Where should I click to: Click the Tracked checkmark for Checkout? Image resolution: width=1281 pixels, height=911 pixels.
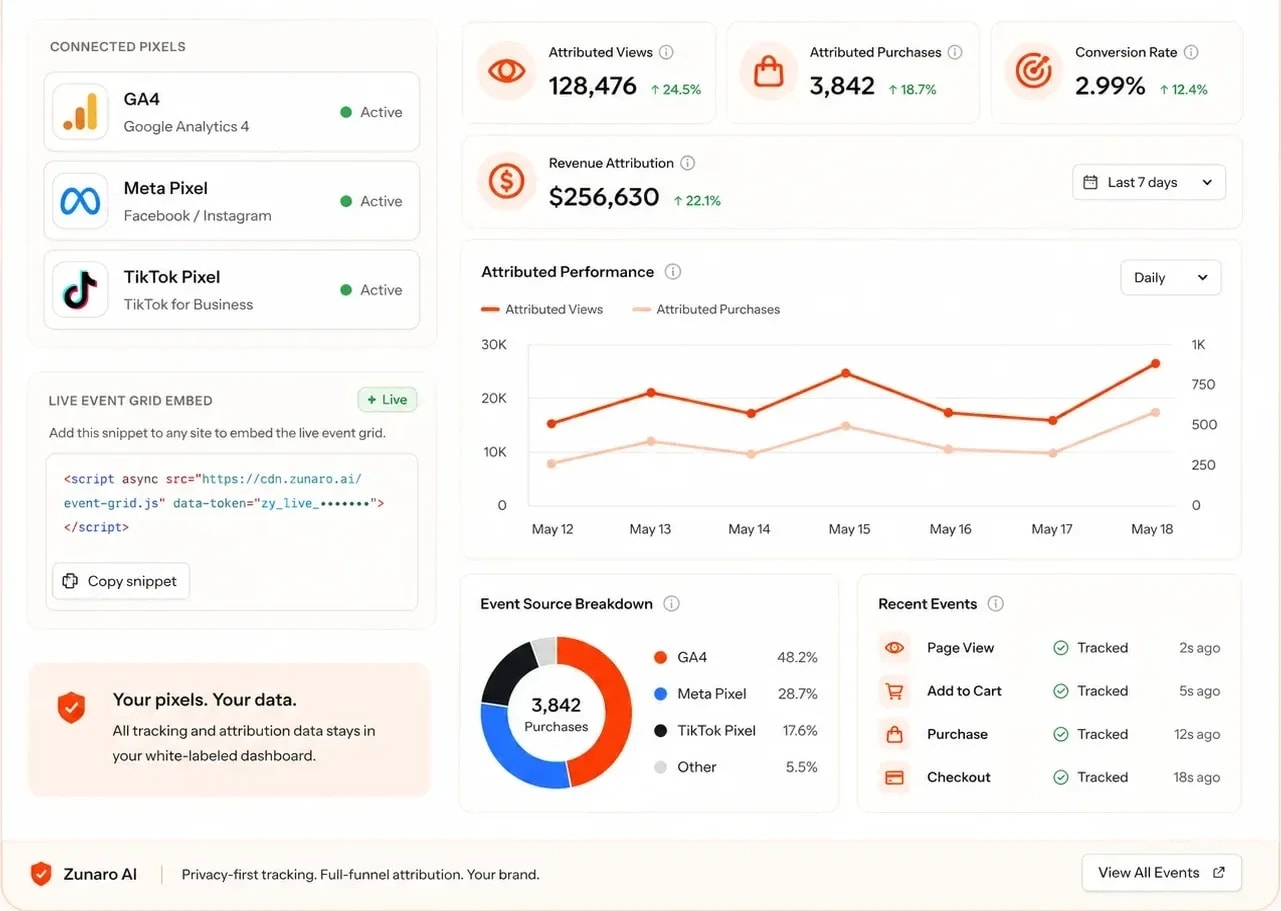pyautogui.click(x=1061, y=777)
